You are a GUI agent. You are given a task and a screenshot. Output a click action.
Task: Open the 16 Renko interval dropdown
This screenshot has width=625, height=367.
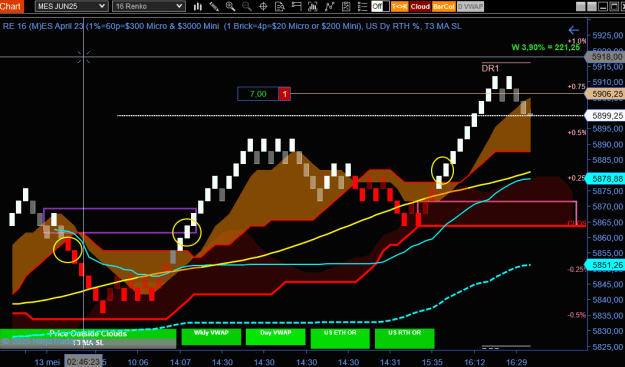click(x=148, y=6)
